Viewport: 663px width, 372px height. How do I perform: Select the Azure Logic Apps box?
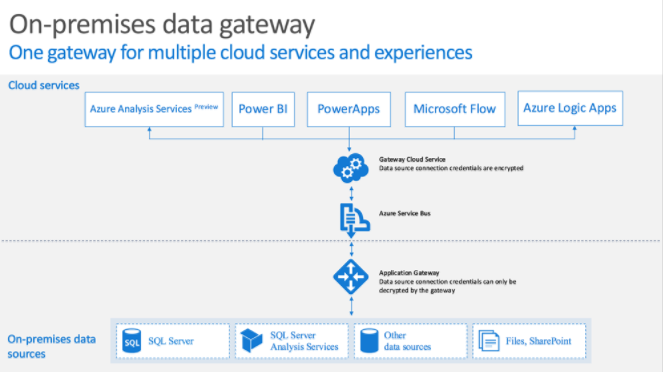[570, 108]
